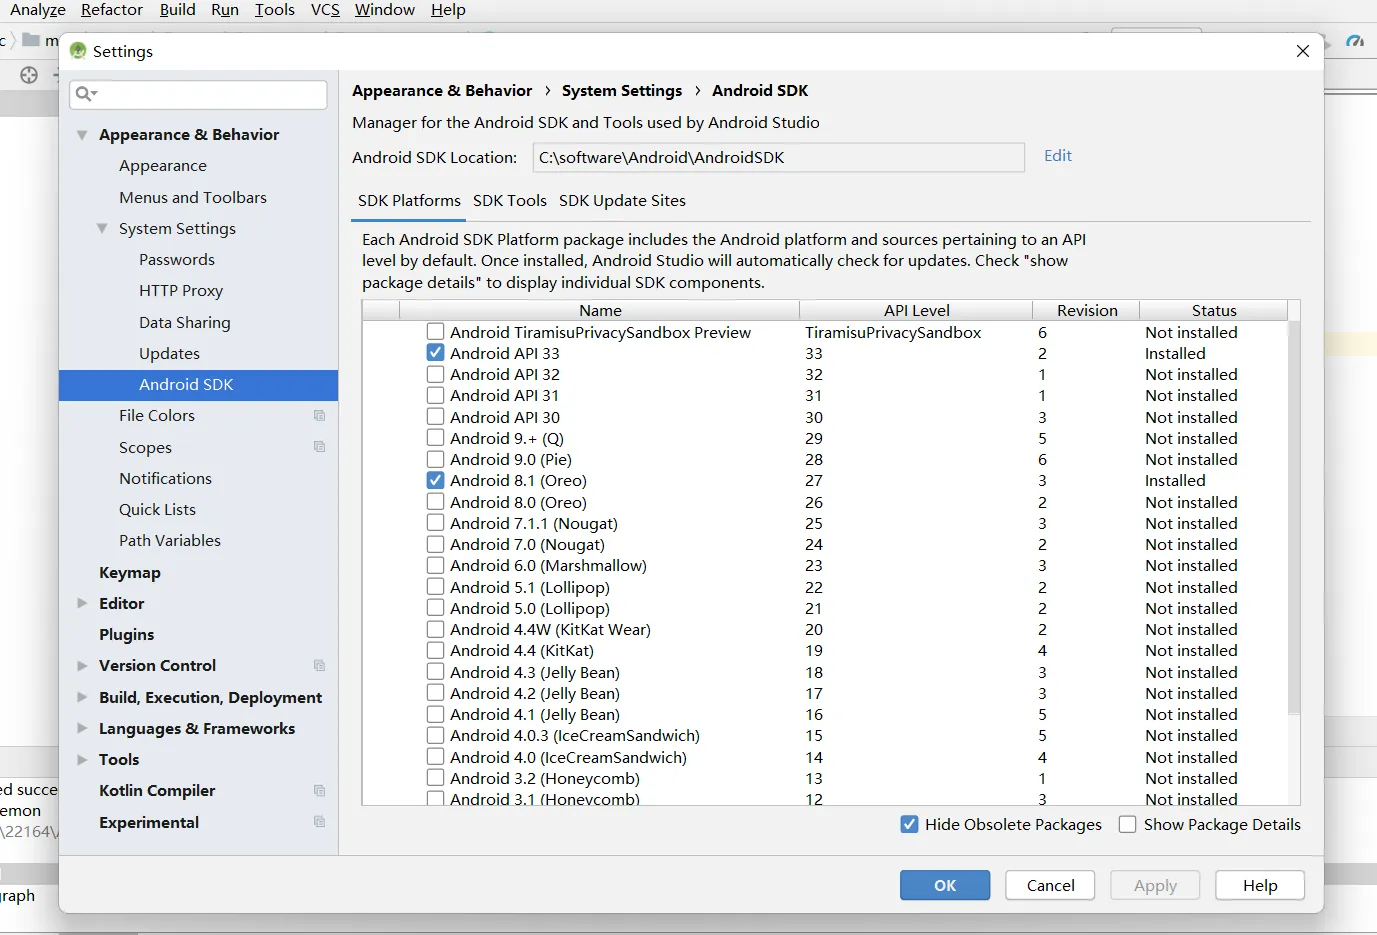This screenshot has height=935, width=1377.
Task: Switch to the SDK Update Sites tab
Action: tap(622, 201)
